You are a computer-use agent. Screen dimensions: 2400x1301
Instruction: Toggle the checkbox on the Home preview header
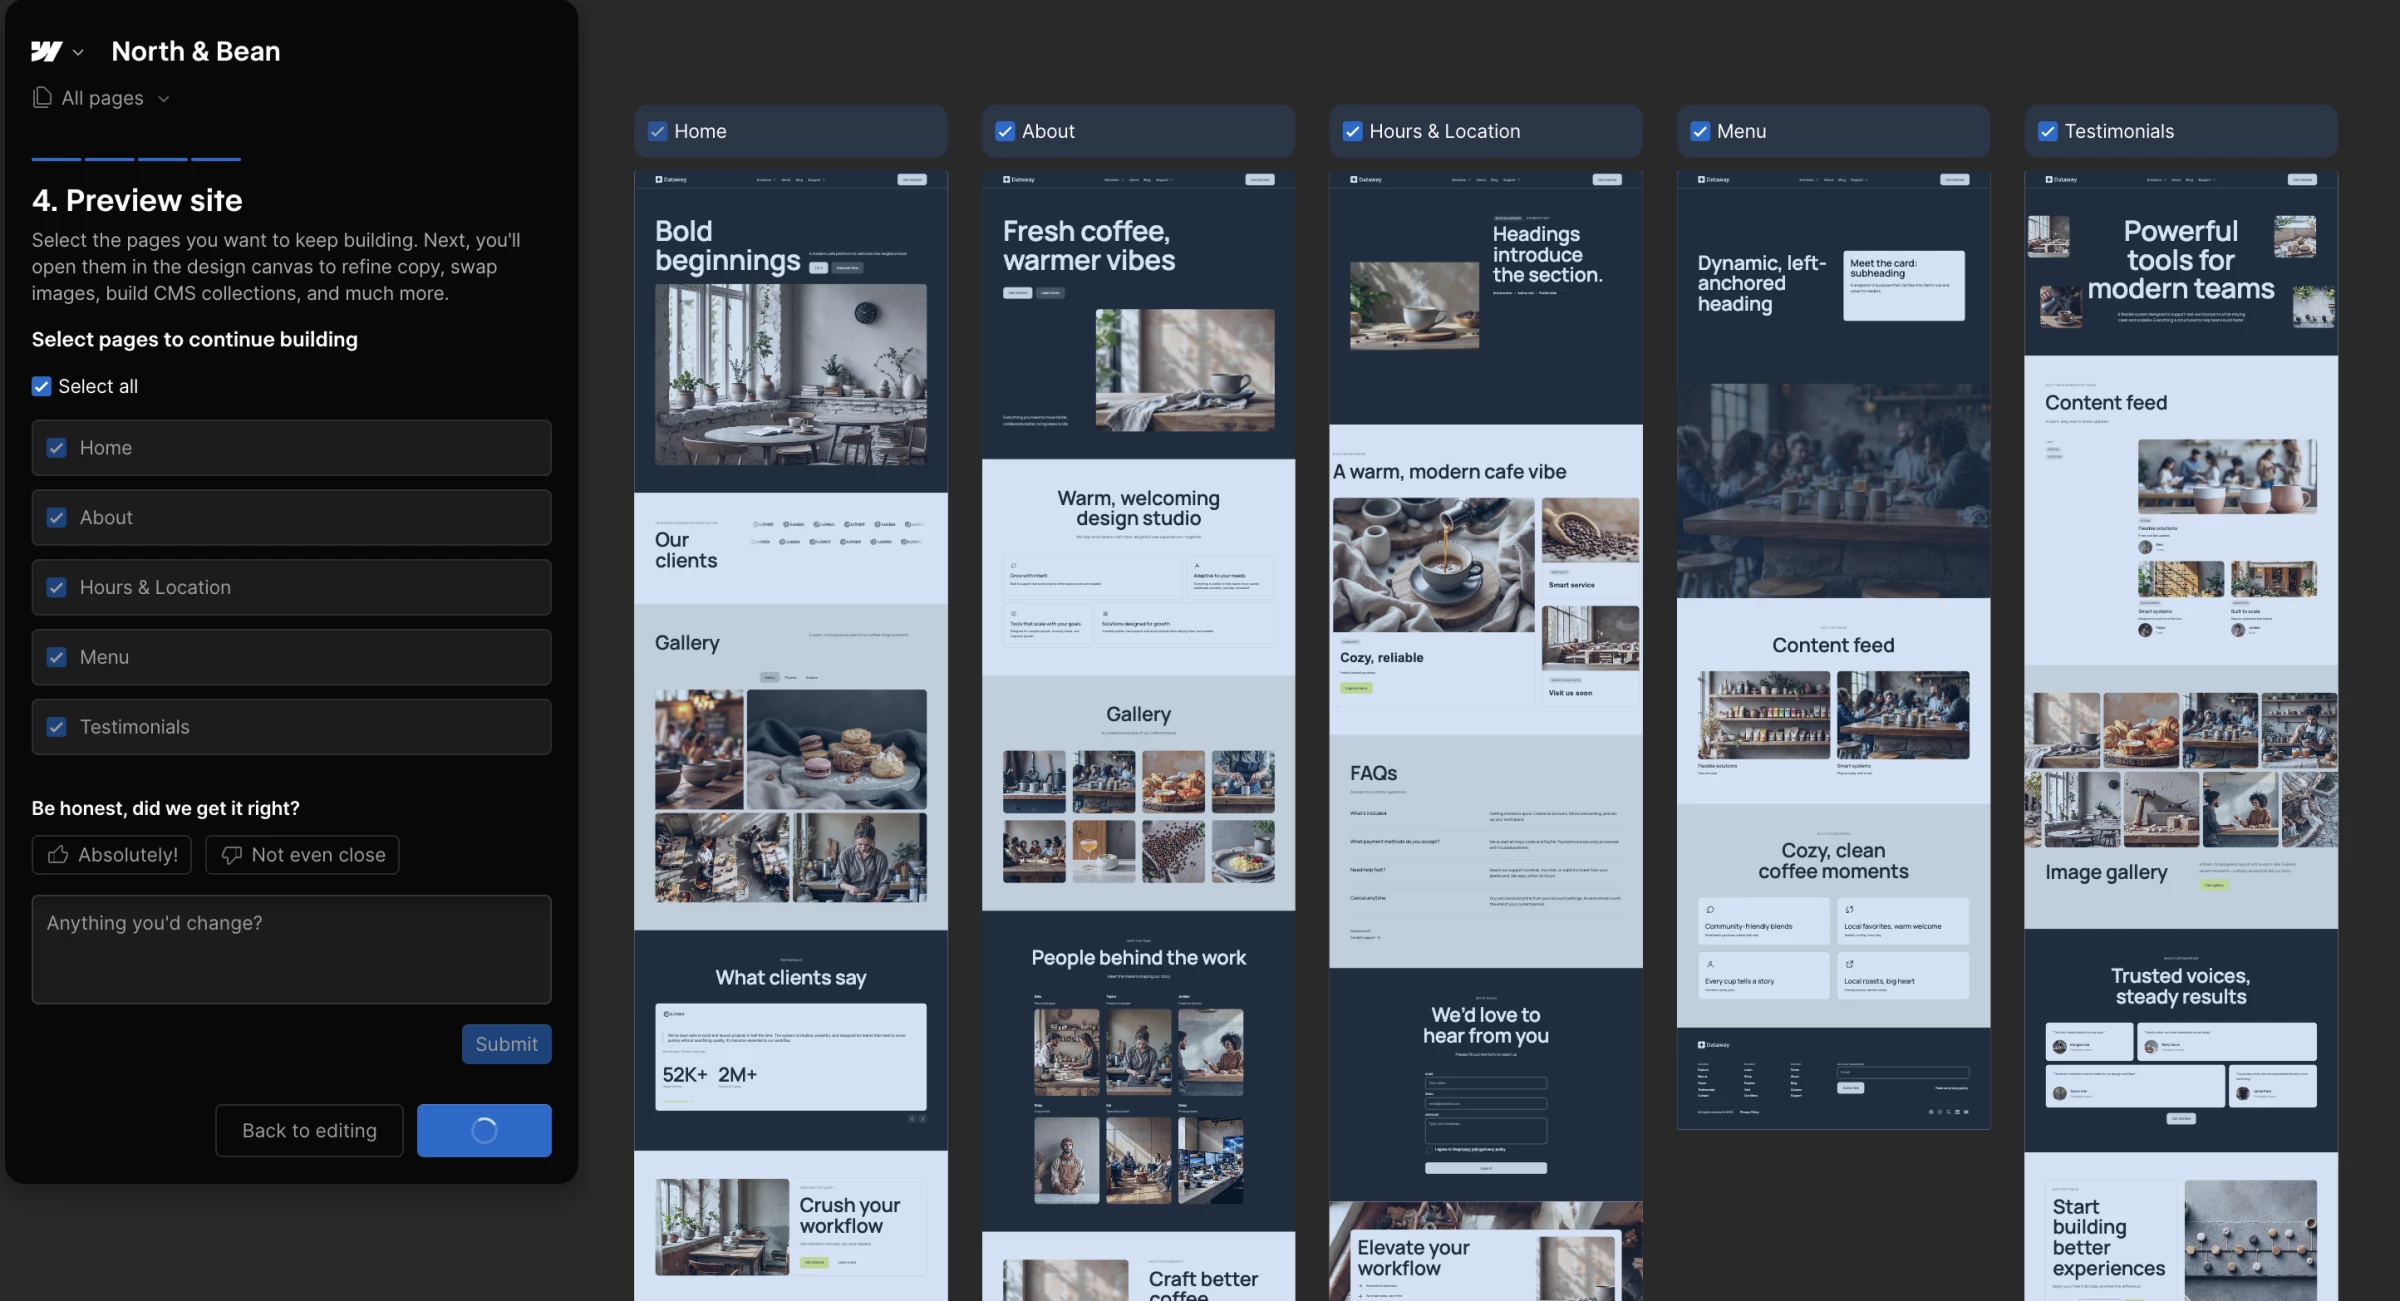(657, 131)
